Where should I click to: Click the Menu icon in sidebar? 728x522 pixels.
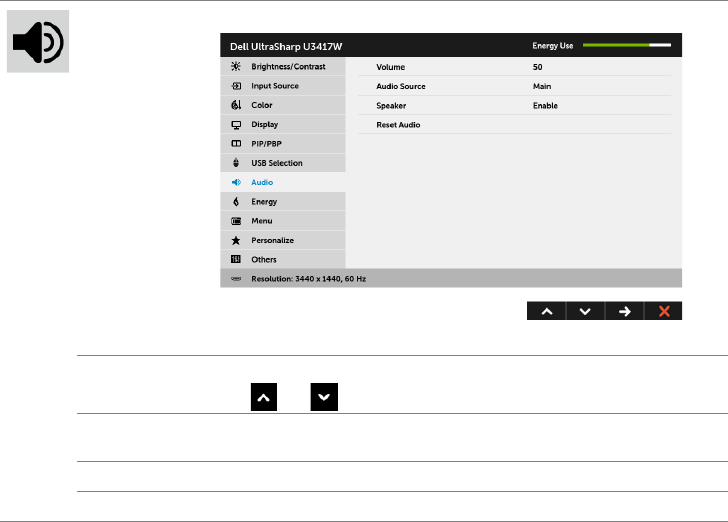pyautogui.click(x=236, y=221)
